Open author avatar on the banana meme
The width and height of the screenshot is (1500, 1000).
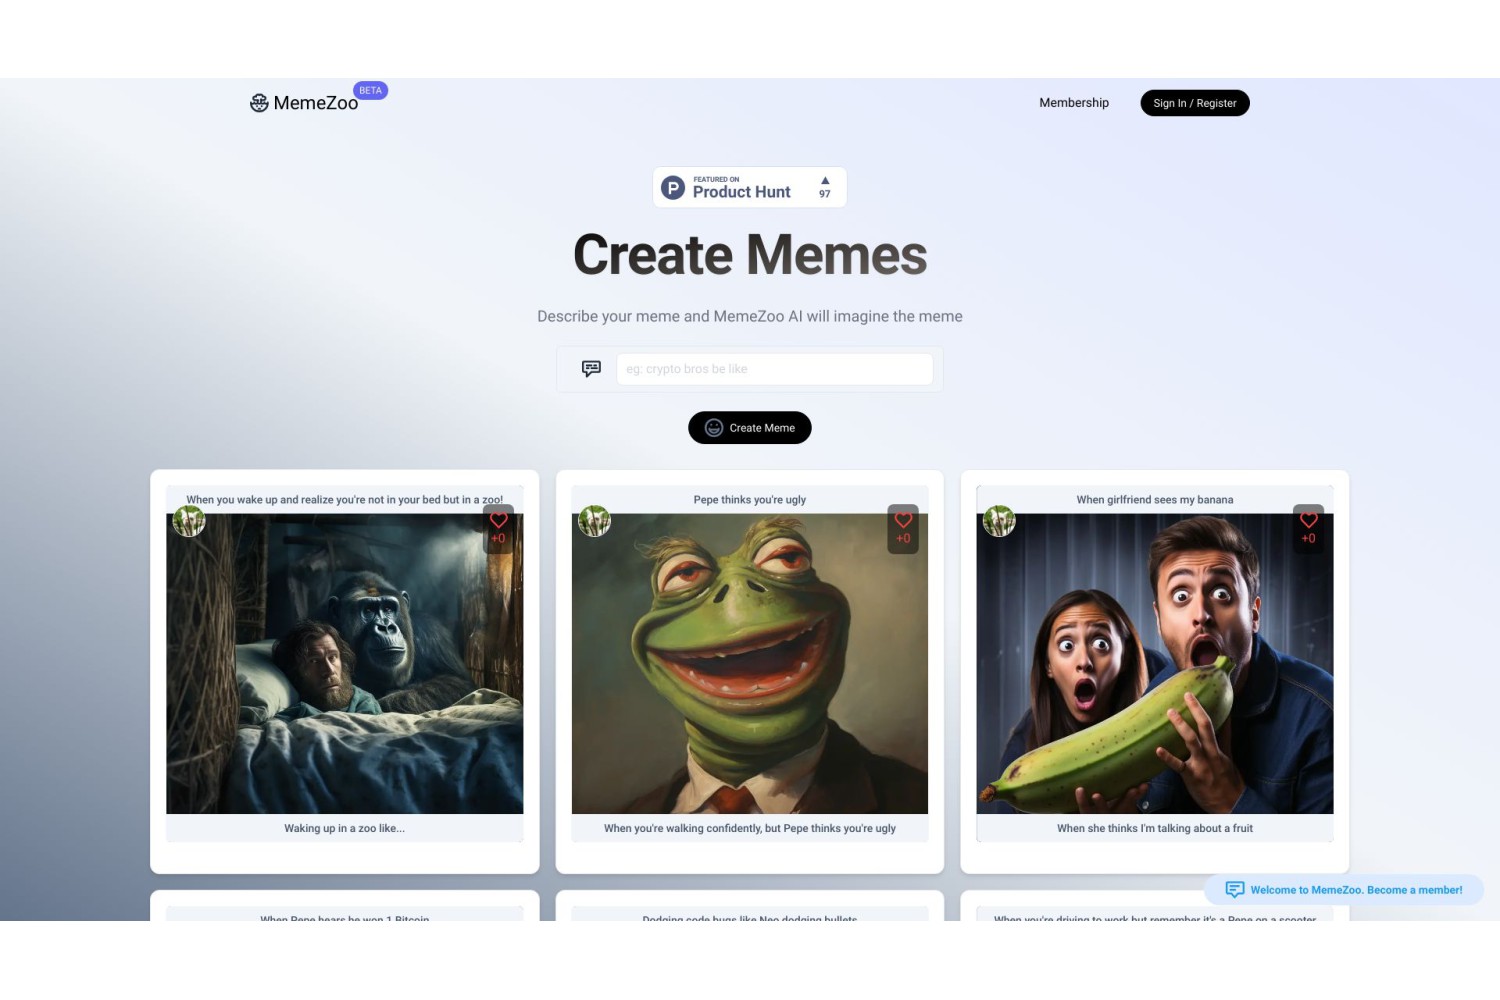[x=999, y=521]
